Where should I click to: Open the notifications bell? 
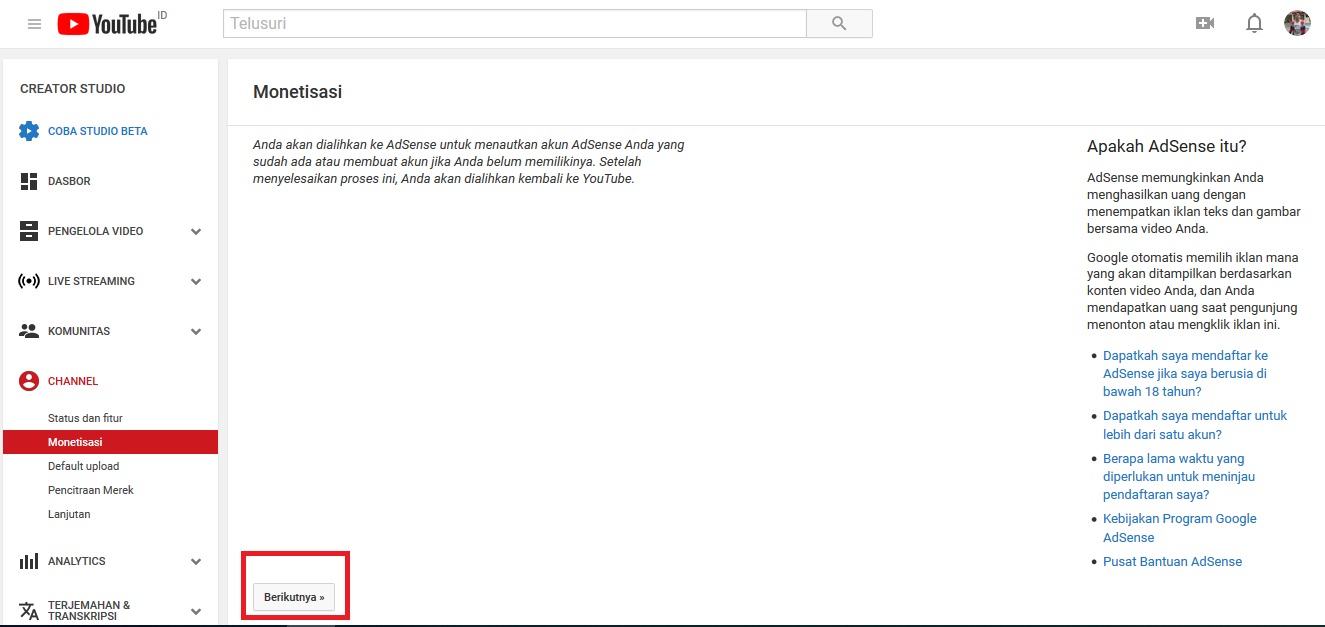coord(1254,23)
